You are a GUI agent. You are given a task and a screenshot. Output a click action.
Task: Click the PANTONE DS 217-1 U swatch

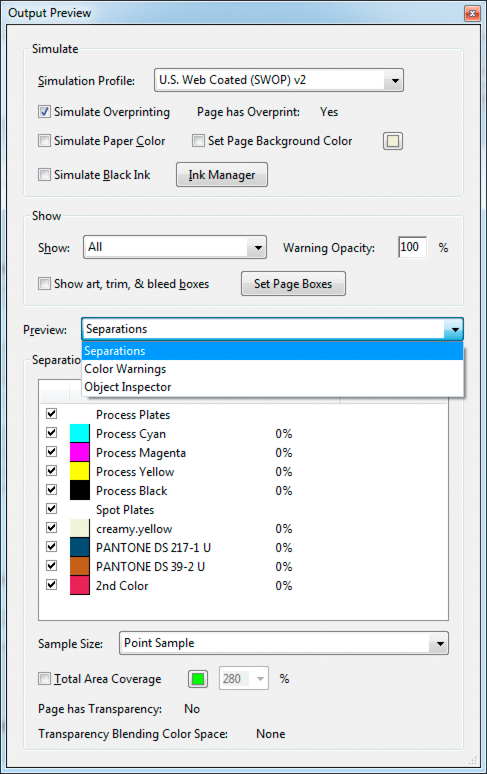click(x=79, y=547)
